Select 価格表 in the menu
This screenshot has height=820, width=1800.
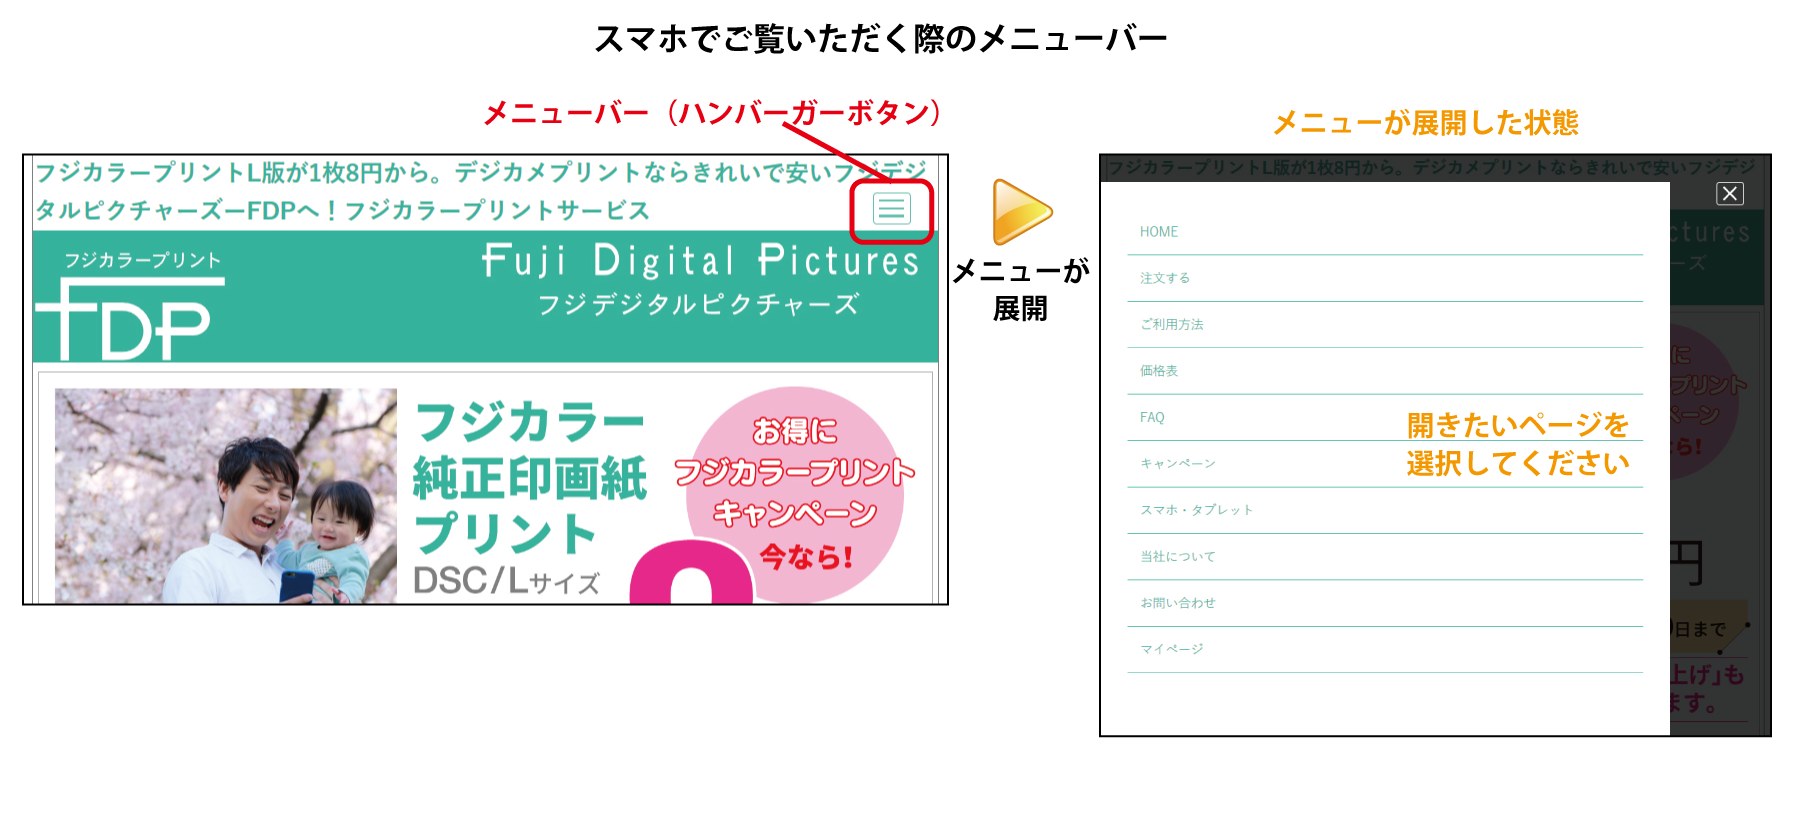[1385, 371]
